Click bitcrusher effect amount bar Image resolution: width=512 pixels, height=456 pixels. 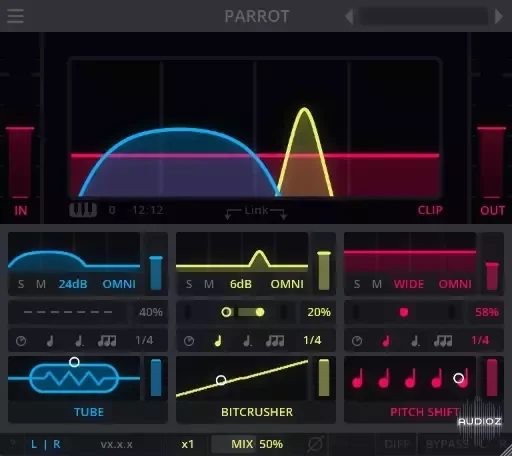[x=324, y=377]
